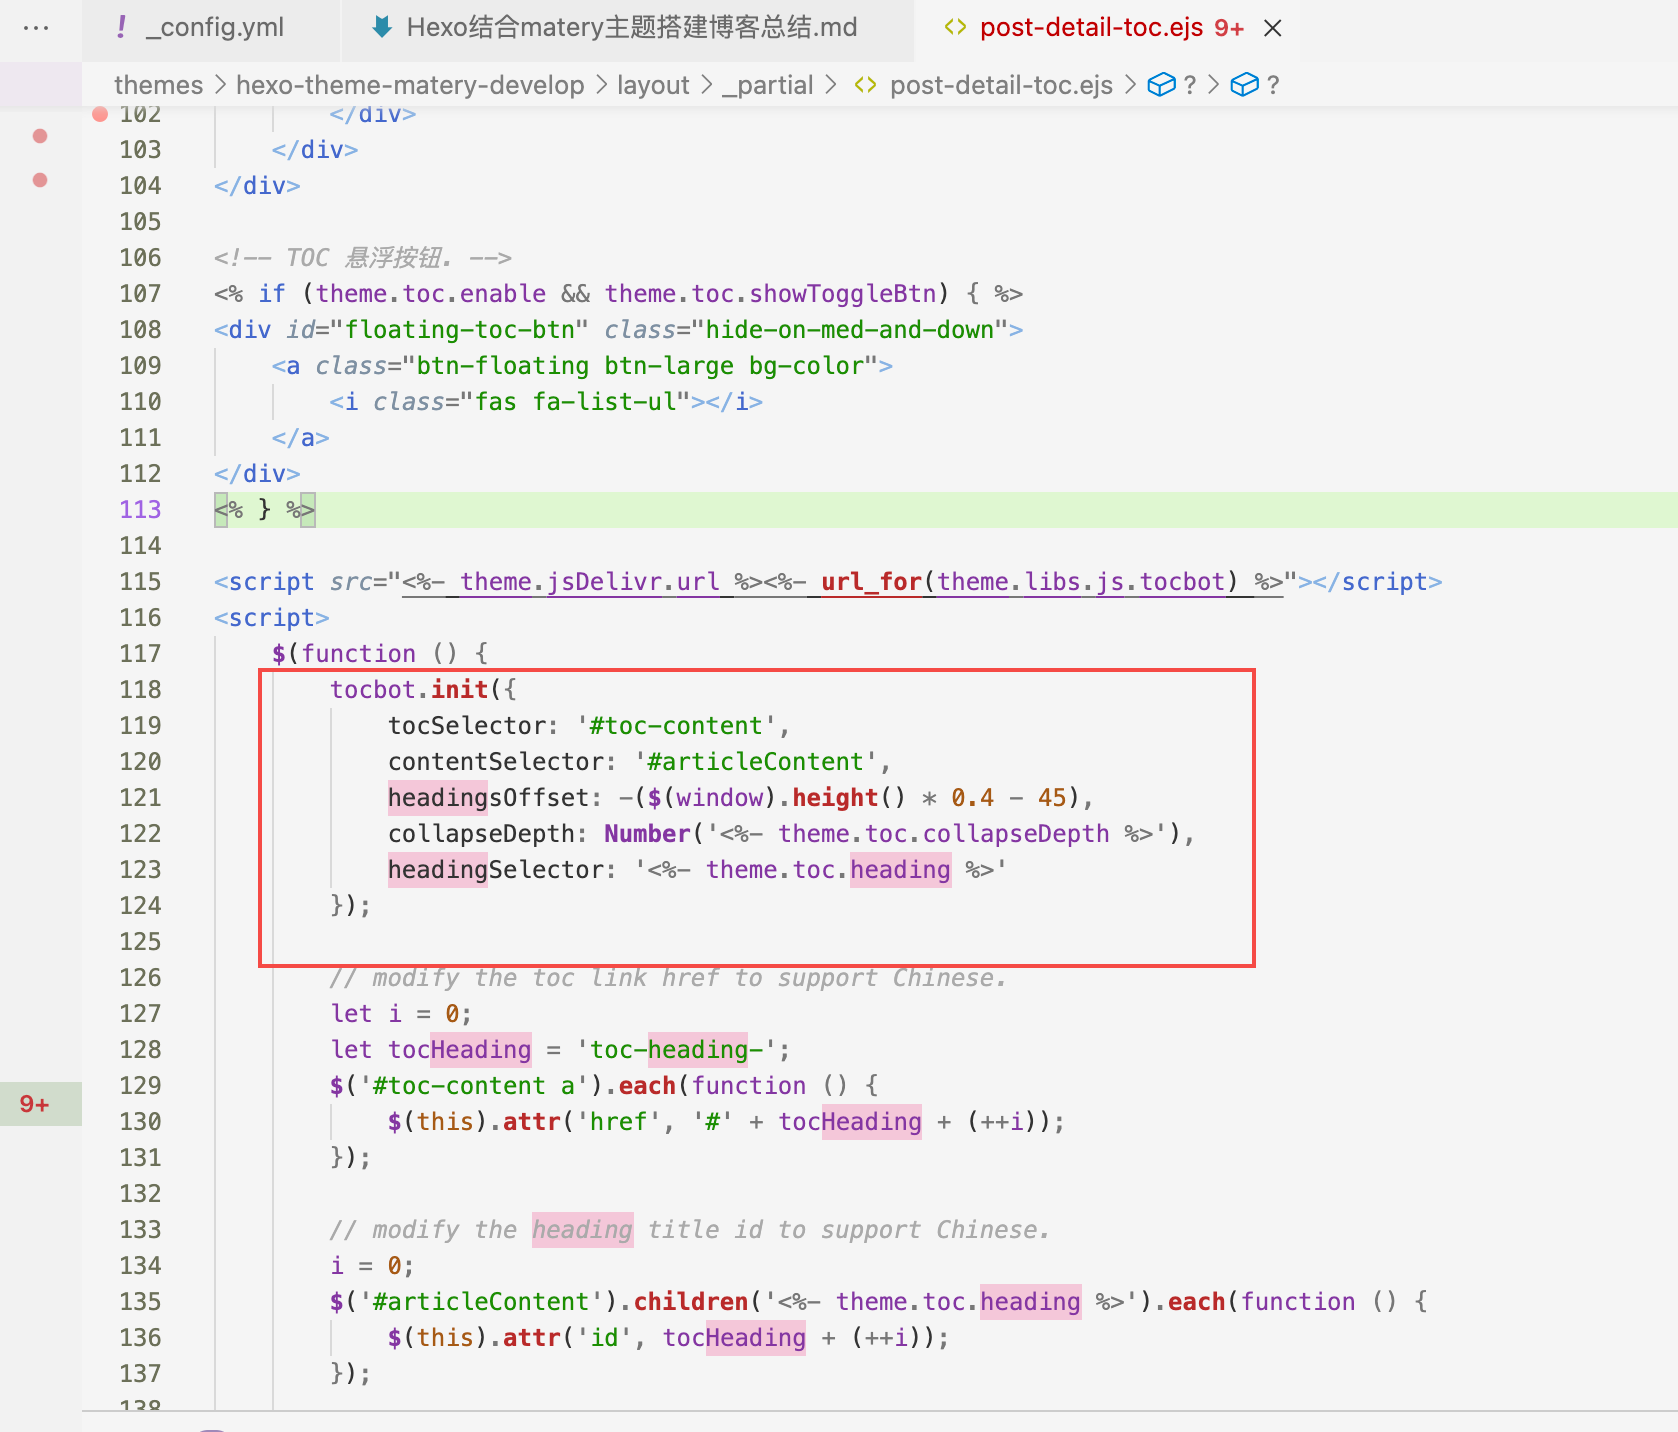
Task: Switch to the _config.yml tab
Action: point(212,28)
